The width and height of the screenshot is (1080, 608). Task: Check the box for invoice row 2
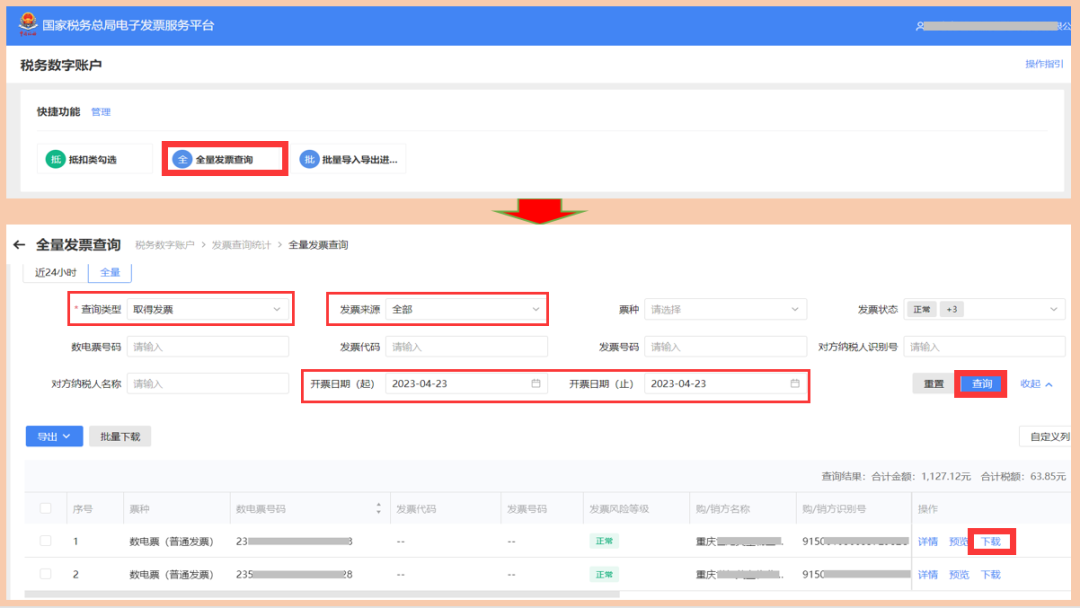pyautogui.click(x=46, y=574)
